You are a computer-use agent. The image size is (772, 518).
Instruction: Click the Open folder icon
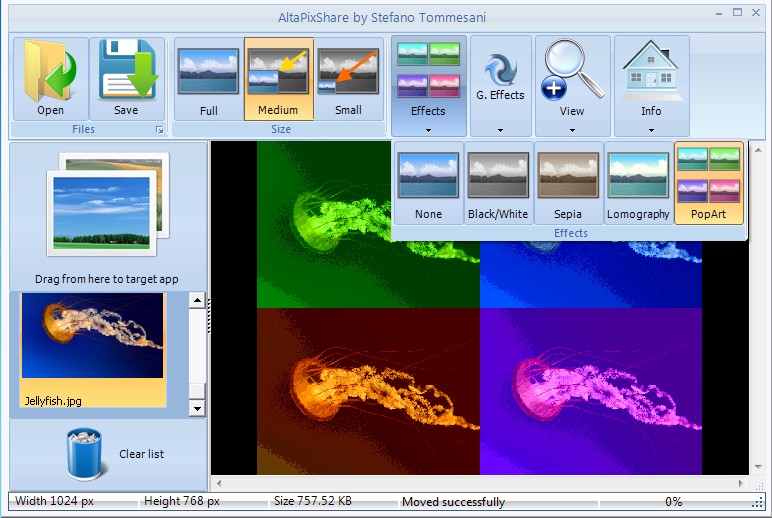click(x=50, y=70)
